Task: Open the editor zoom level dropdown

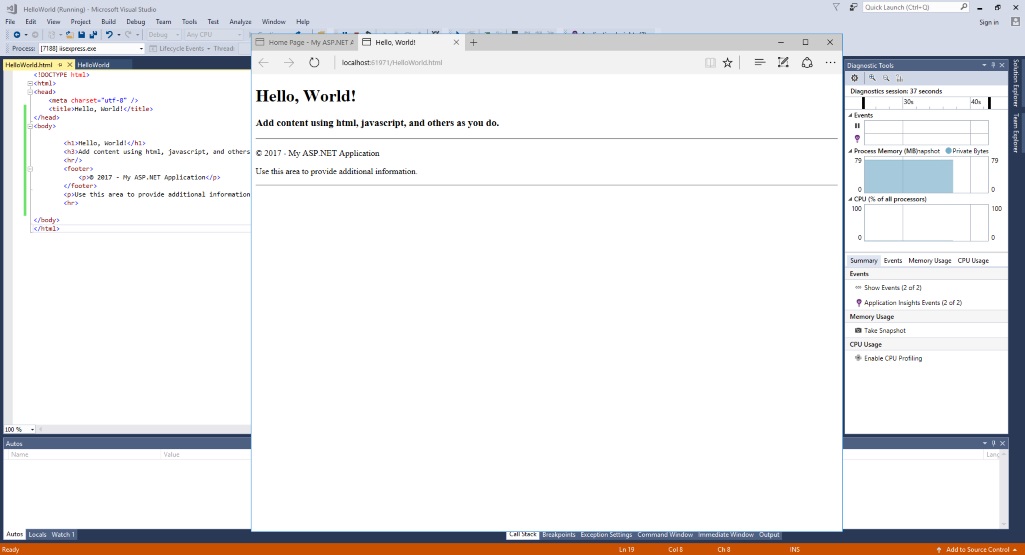Action: tap(32, 429)
